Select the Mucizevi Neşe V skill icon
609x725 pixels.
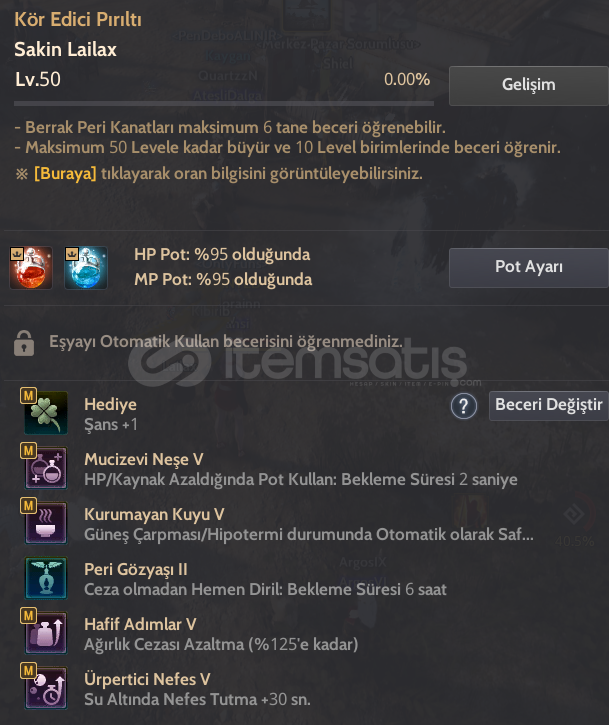[46, 468]
